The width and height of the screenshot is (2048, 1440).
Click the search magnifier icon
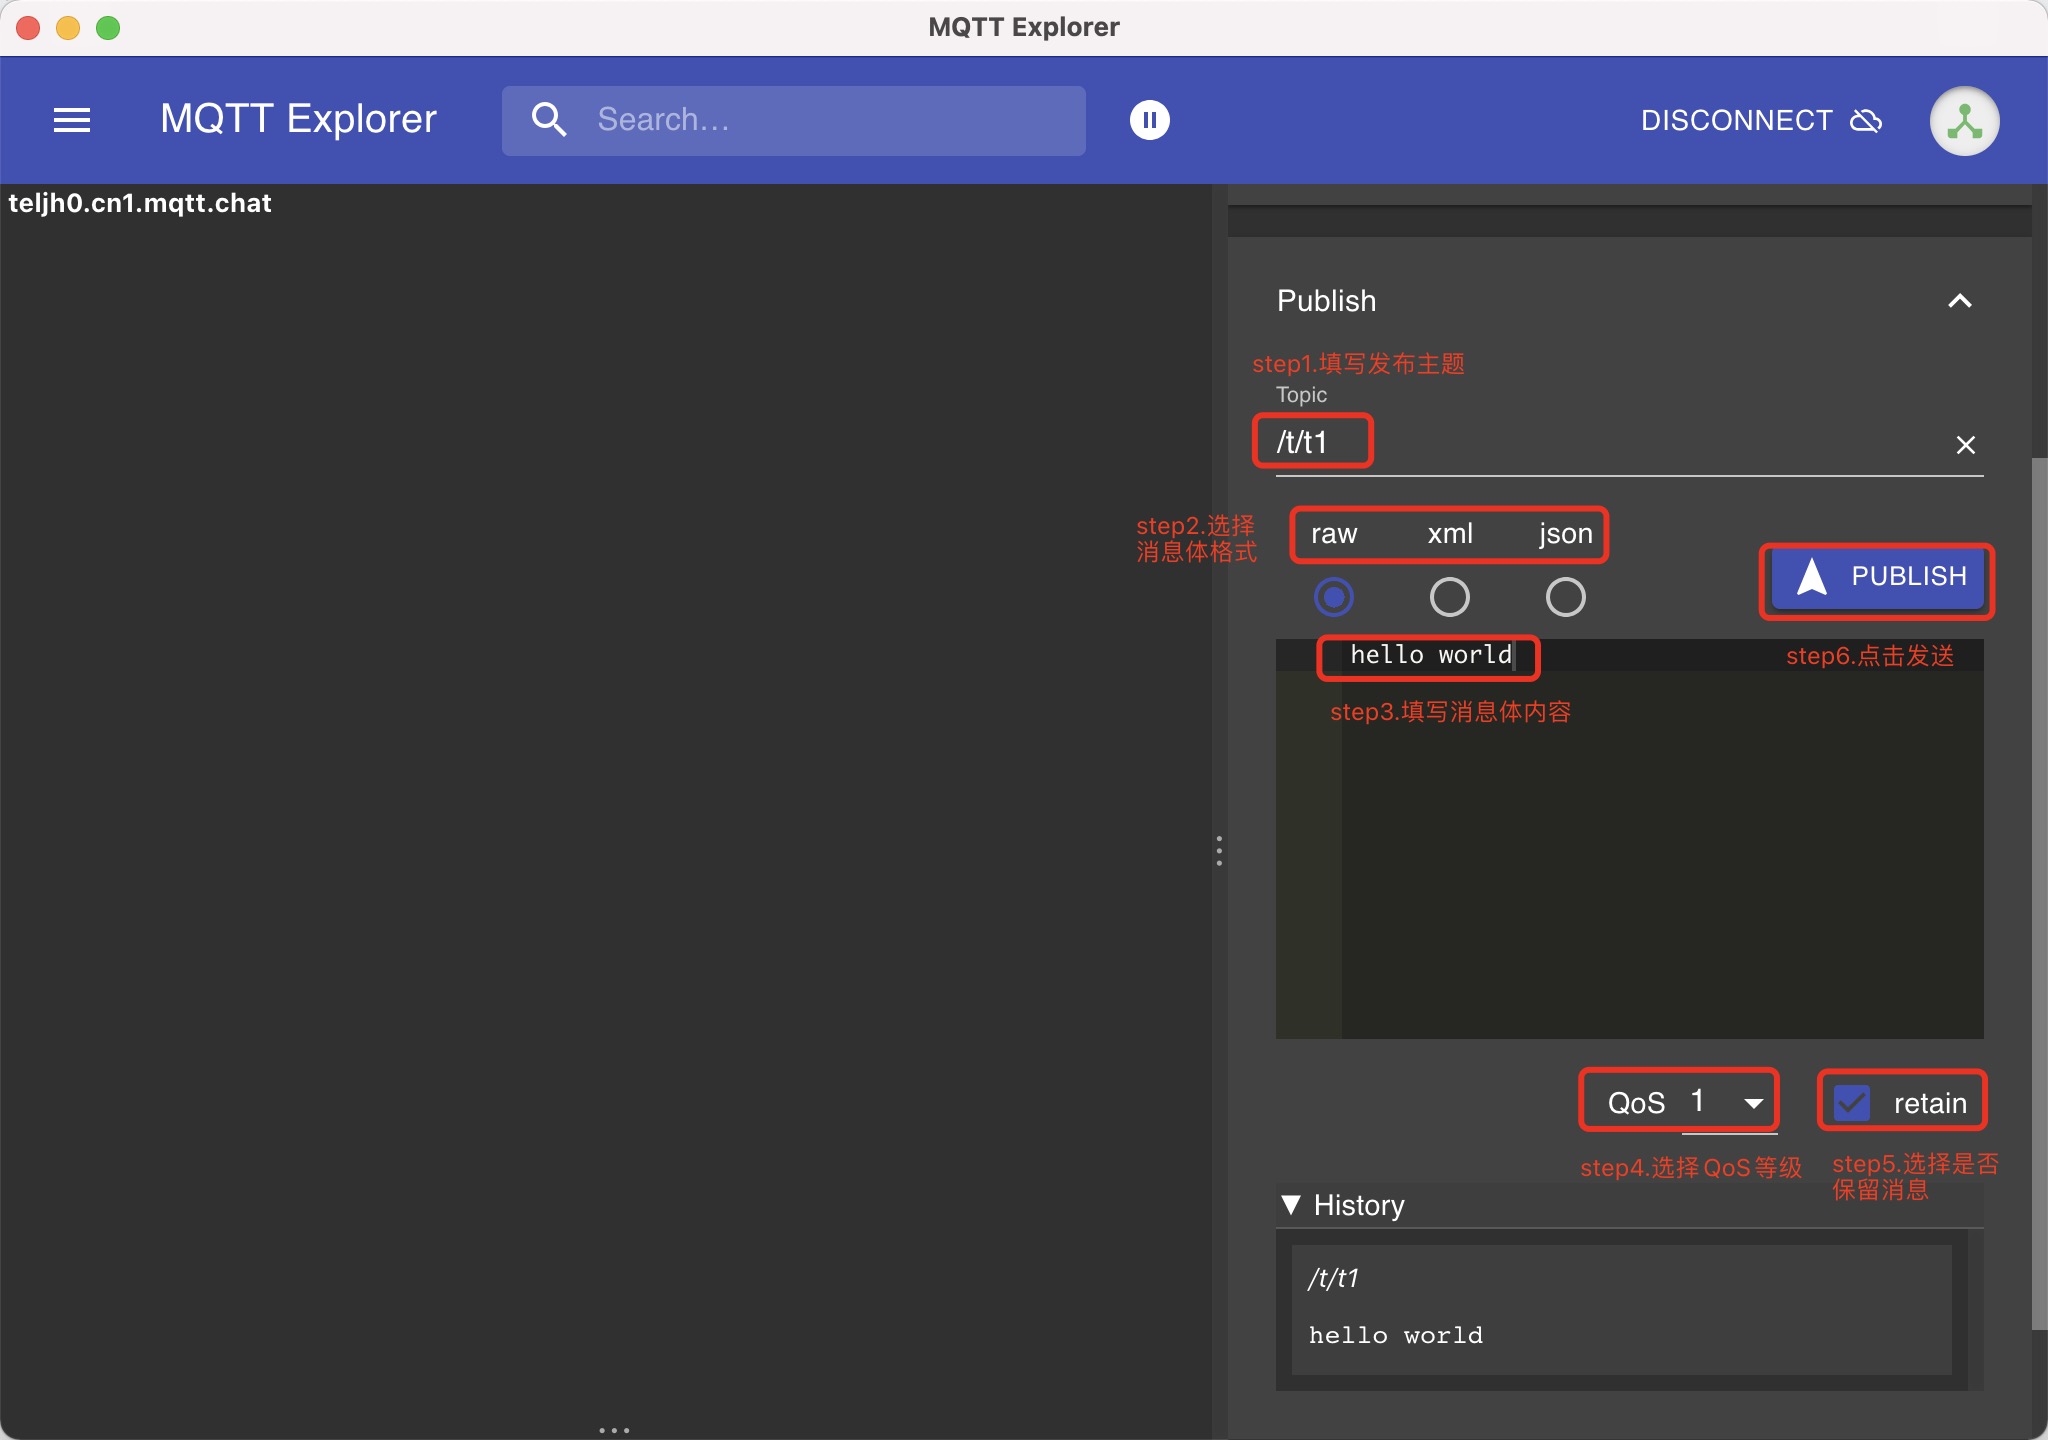tap(549, 120)
